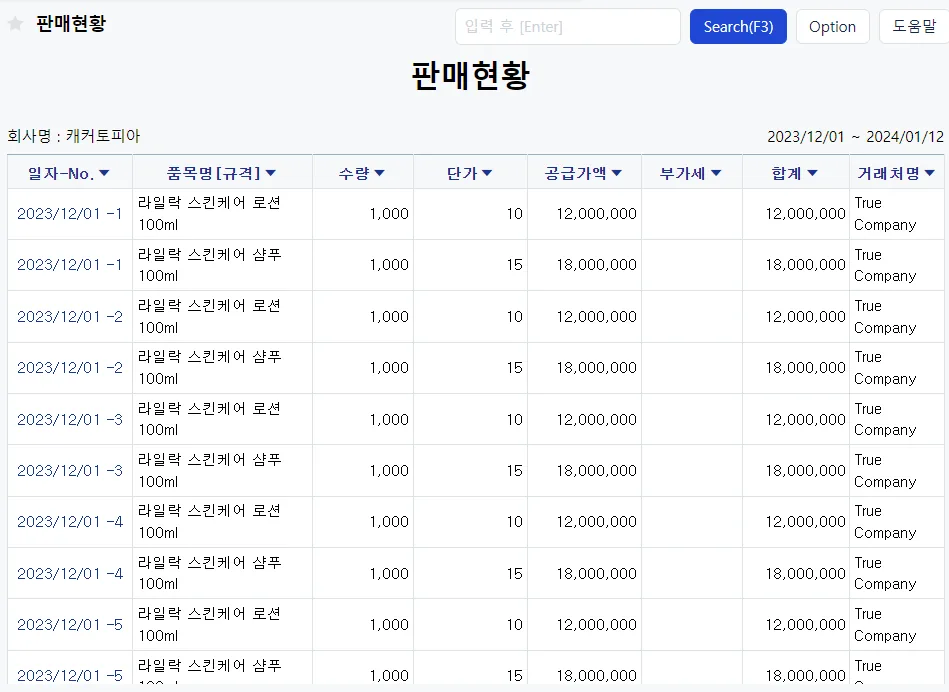Open the 2023/12/01 -2 로션 row link
Image resolution: width=949 pixels, height=692 pixels.
(70, 317)
